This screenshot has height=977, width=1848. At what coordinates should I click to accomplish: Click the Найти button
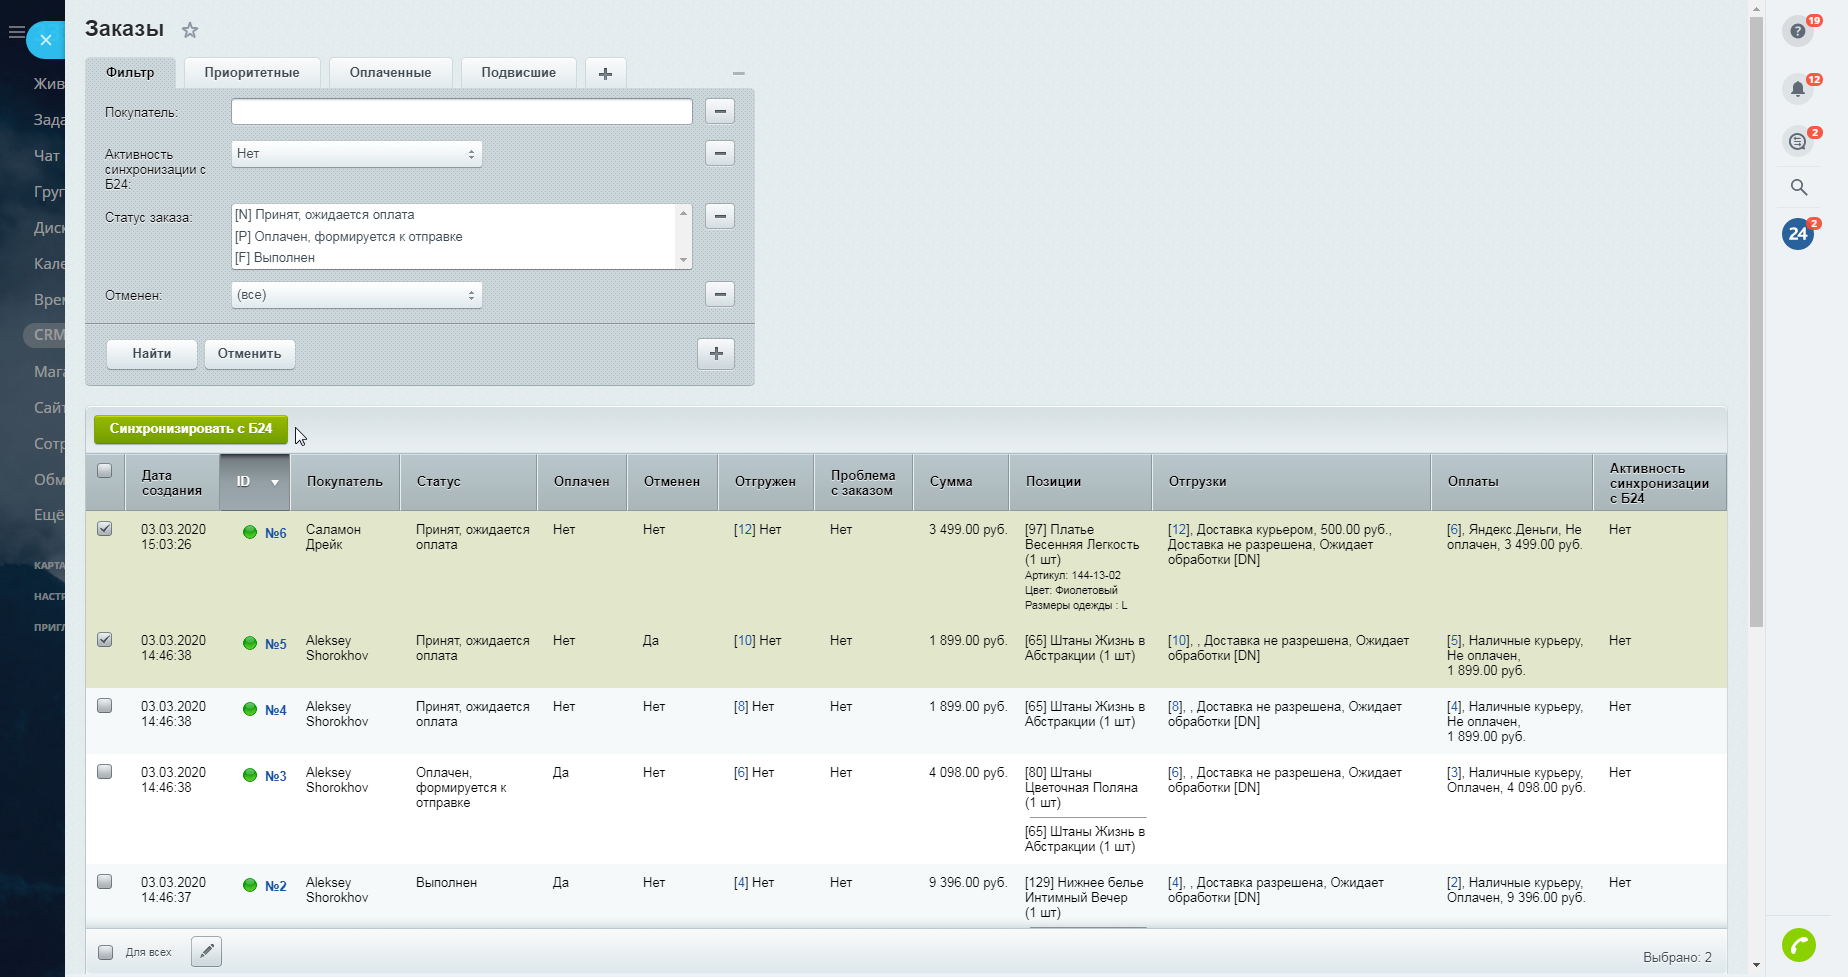coord(152,354)
